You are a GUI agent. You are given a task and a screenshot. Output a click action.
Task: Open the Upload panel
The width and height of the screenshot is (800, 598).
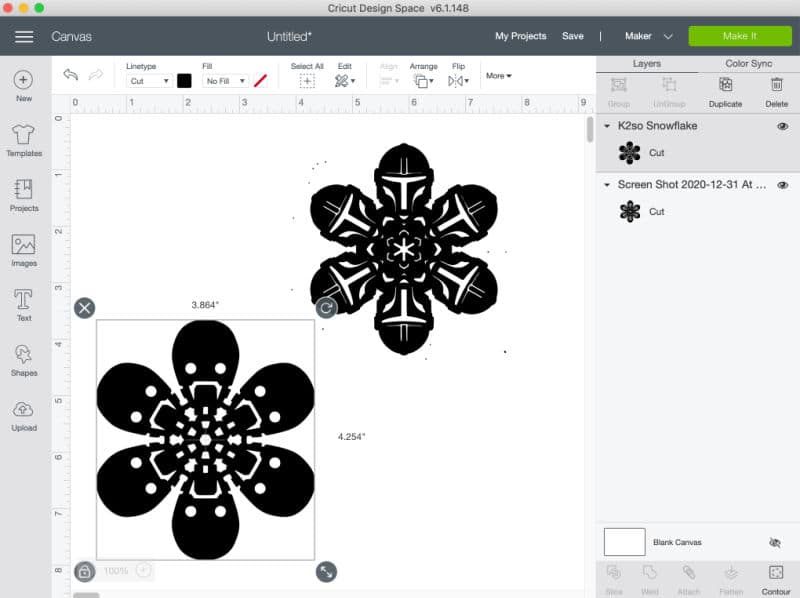pyautogui.click(x=24, y=415)
